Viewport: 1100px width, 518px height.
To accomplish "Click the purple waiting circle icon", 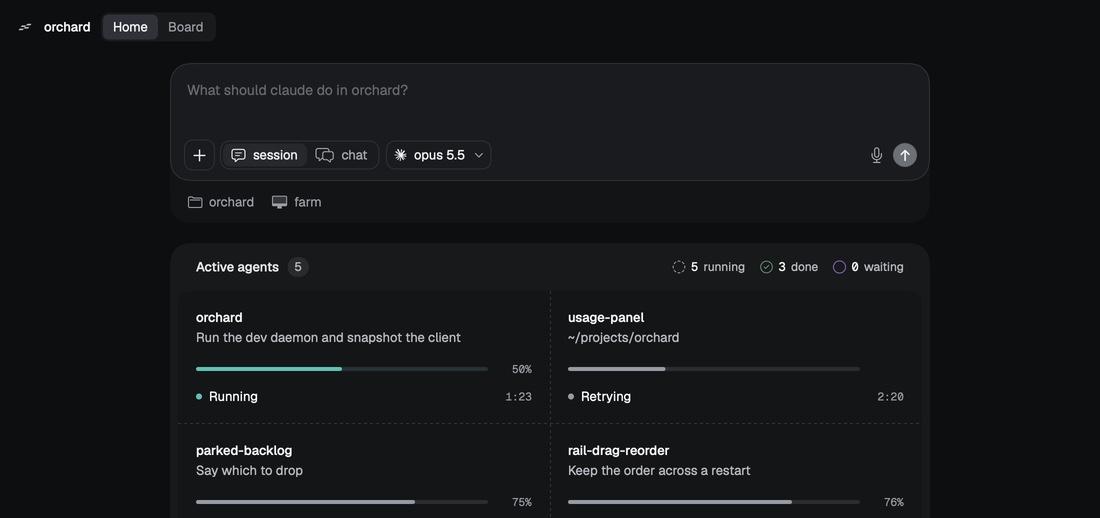I will [x=839, y=267].
